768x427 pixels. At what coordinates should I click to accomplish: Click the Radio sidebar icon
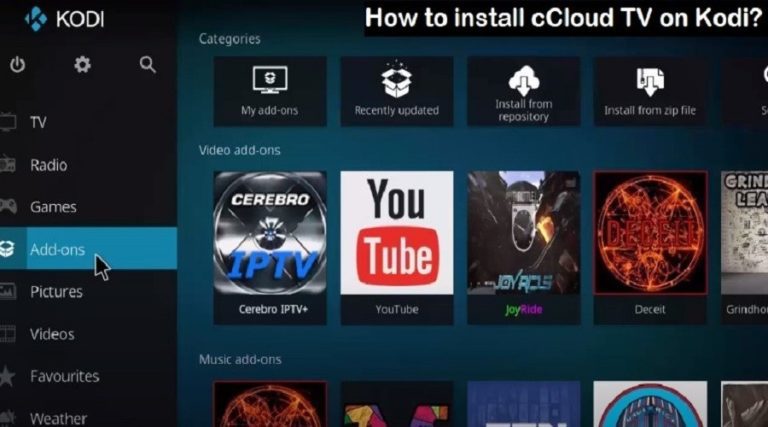click(7, 165)
